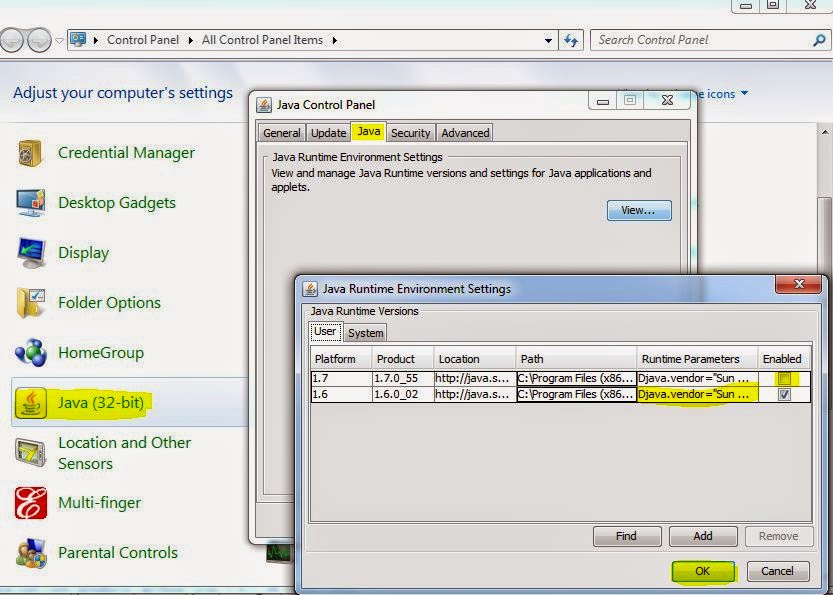
Task: Switch to the System tab
Action: click(366, 333)
